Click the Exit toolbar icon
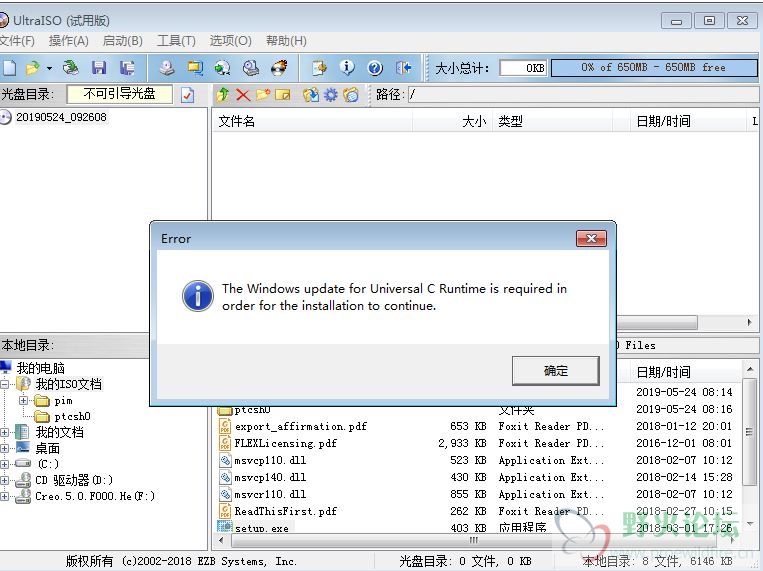Image resolution: width=763 pixels, height=571 pixels. (403, 68)
